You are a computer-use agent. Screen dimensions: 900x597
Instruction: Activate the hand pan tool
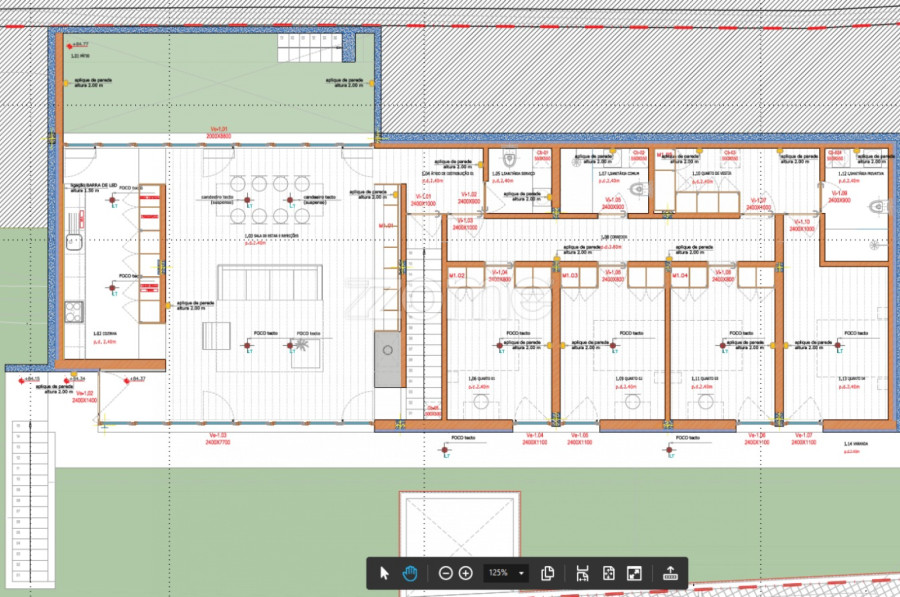410,573
